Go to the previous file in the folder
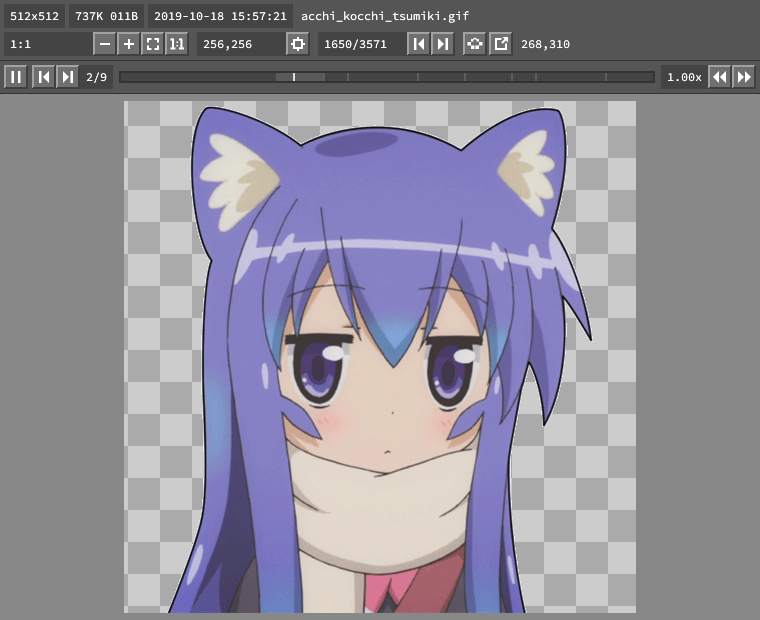This screenshot has height=620, width=760. coord(419,44)
